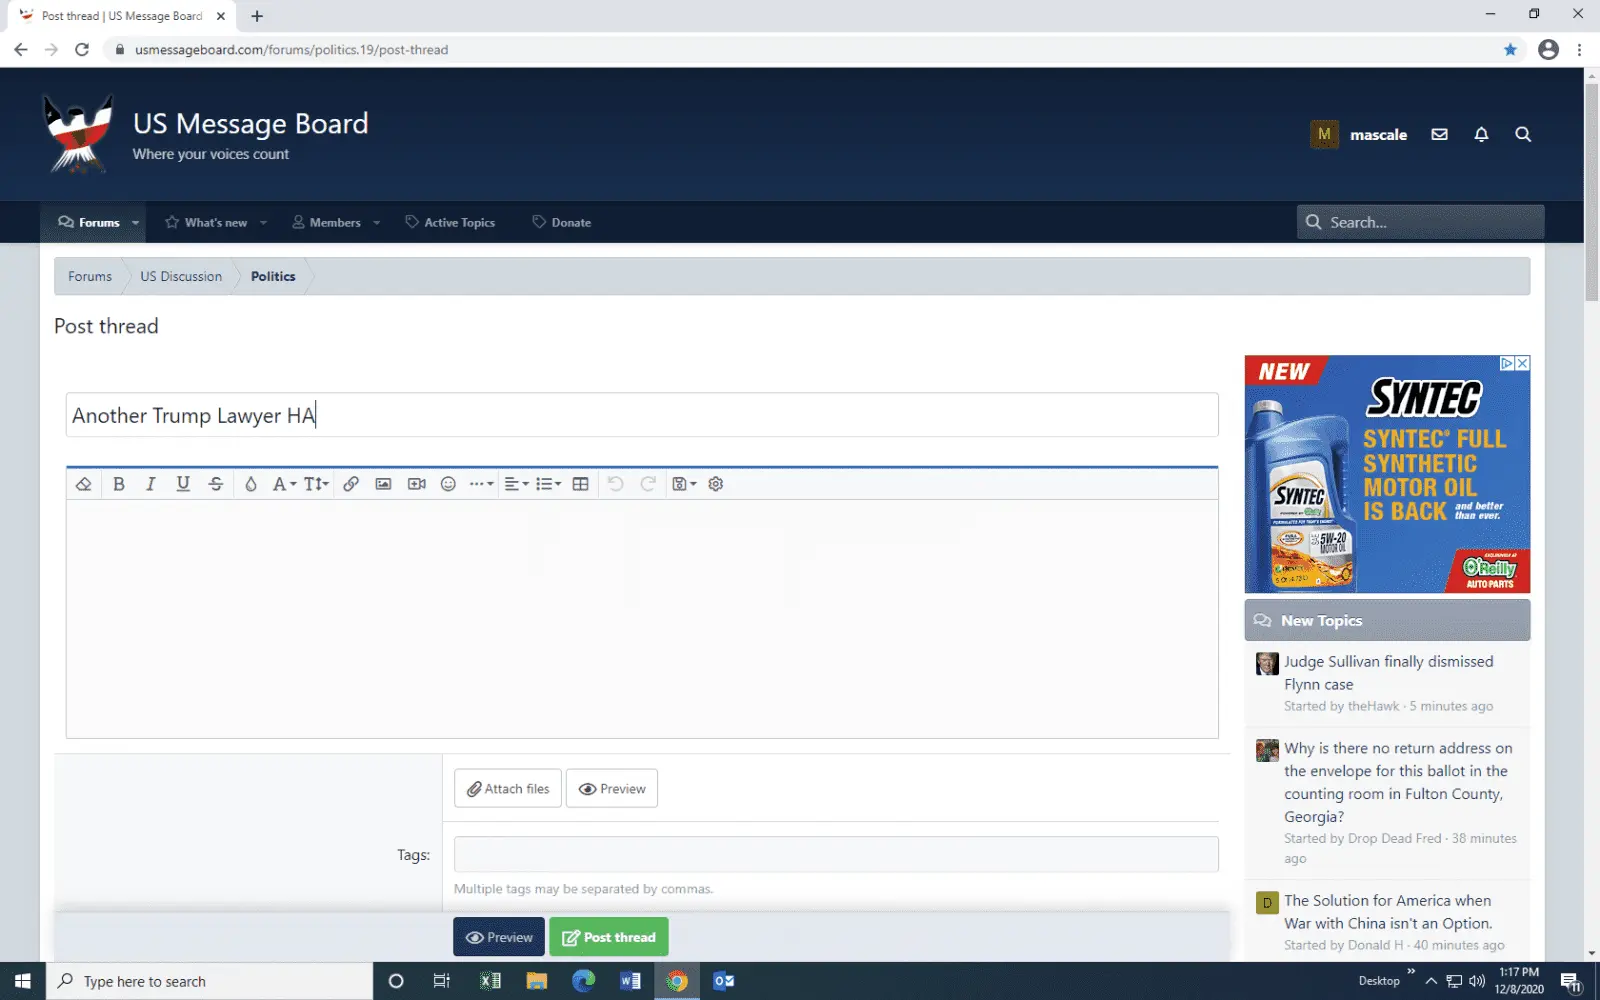Open the Forums navigation tab

pyautogui.click(x=89, y=222)
